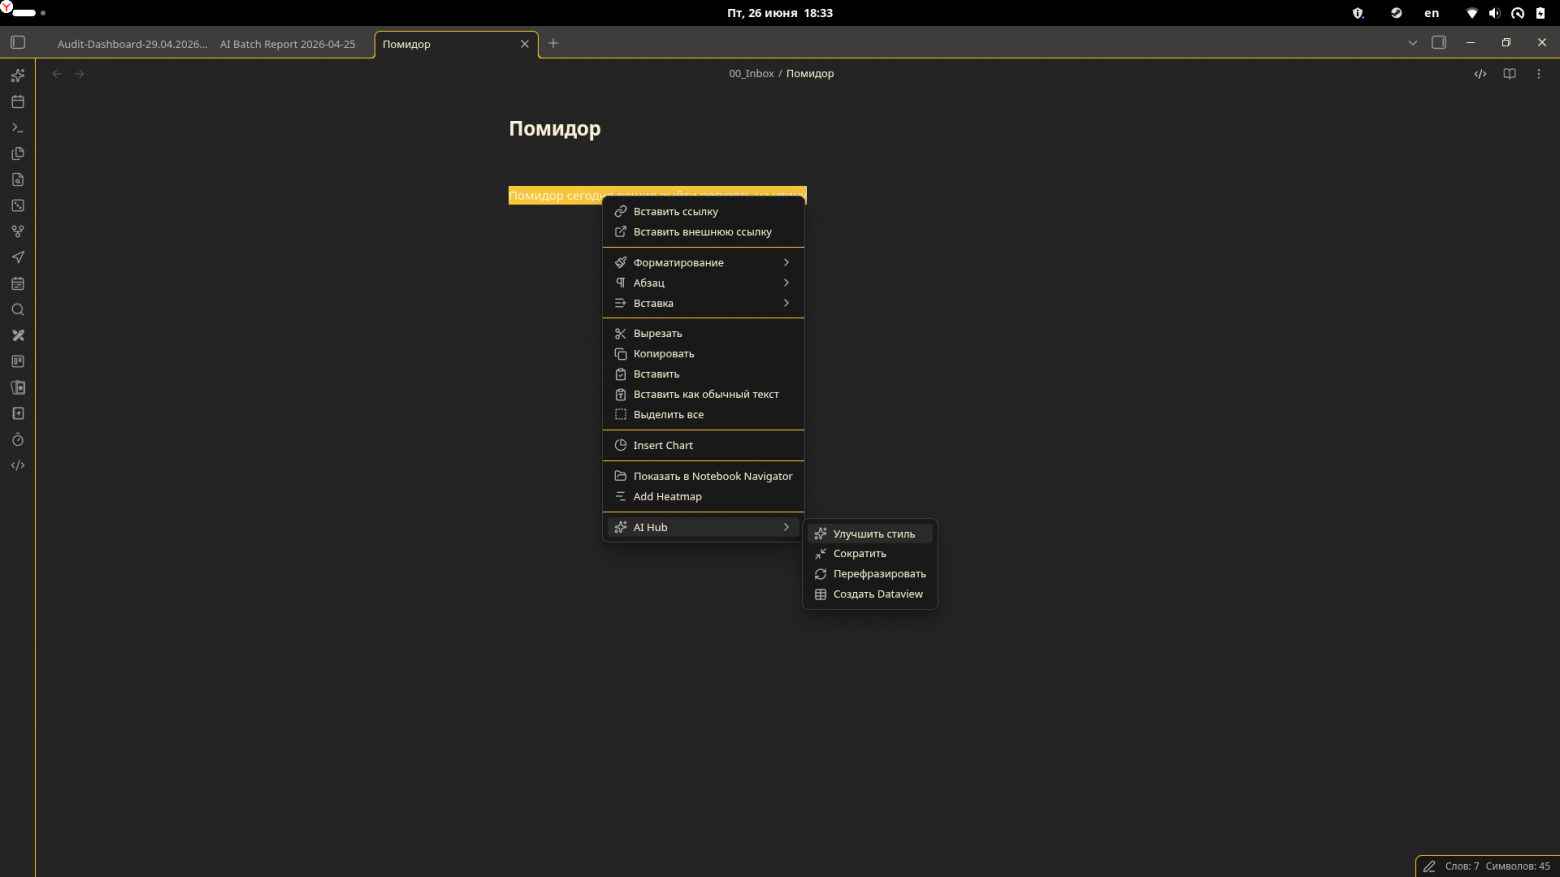Open graph view via the fork-nodes icon
1560x877 pixels.
(x=17, y=232)
